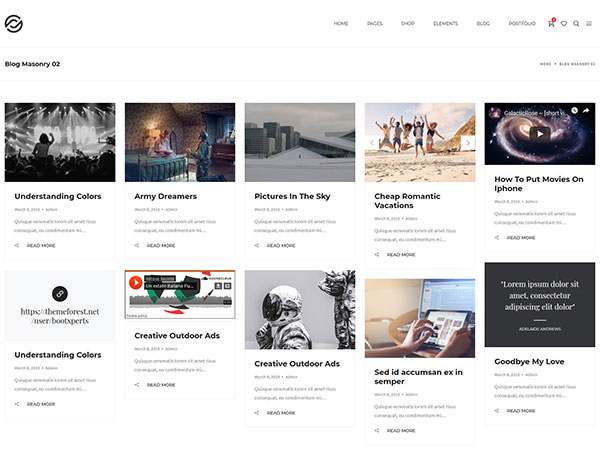Click the share arrow on the video

tap(586, 111)
